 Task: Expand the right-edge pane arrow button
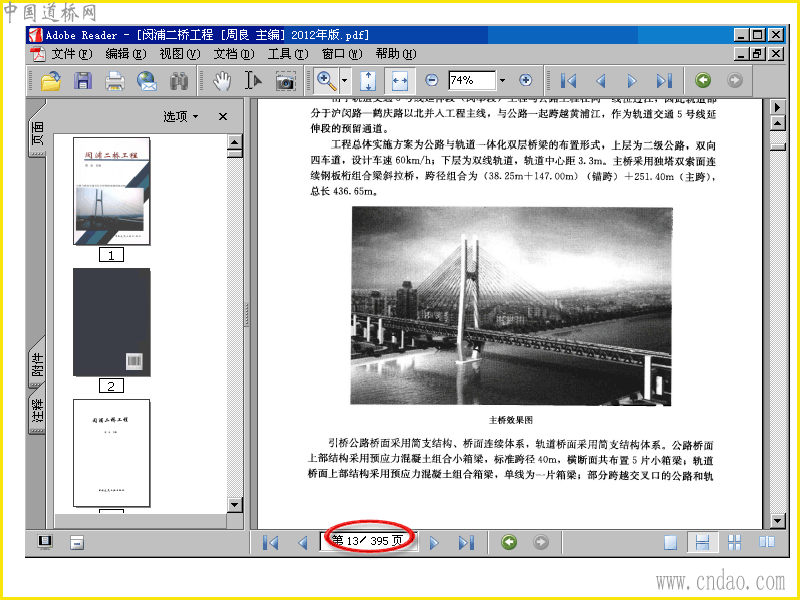click(x=777, y=107)
